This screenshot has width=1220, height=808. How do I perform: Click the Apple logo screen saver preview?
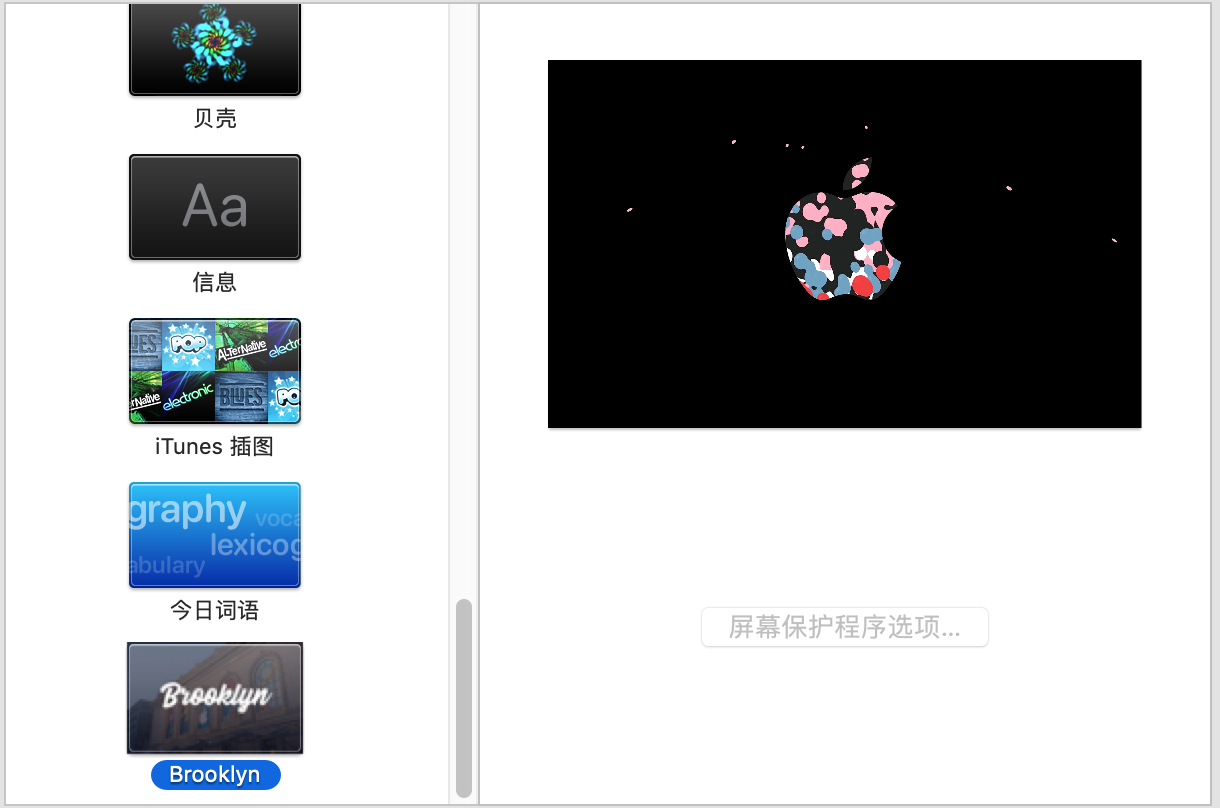pos(845,244)
